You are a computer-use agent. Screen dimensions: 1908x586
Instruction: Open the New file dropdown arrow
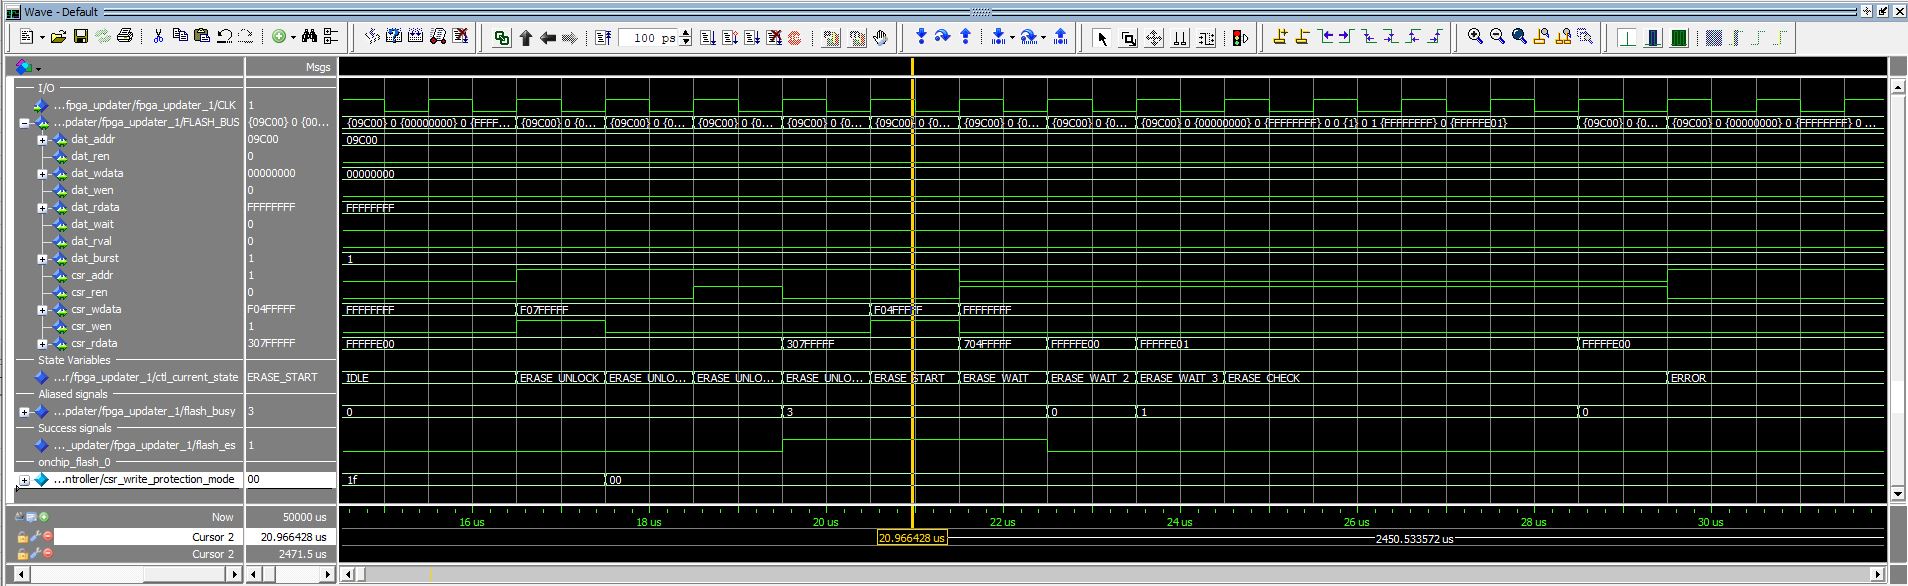(x=42, y=38)
